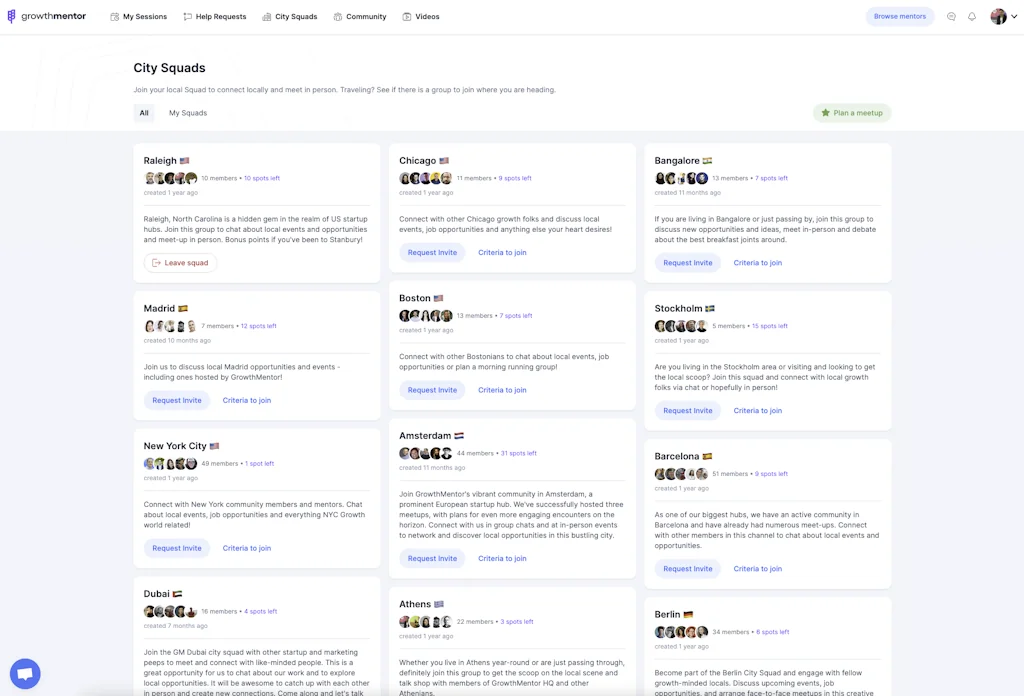Switch to the My Squads tab
This screenshot has height=696, width=1024.
tap(187, 112)
